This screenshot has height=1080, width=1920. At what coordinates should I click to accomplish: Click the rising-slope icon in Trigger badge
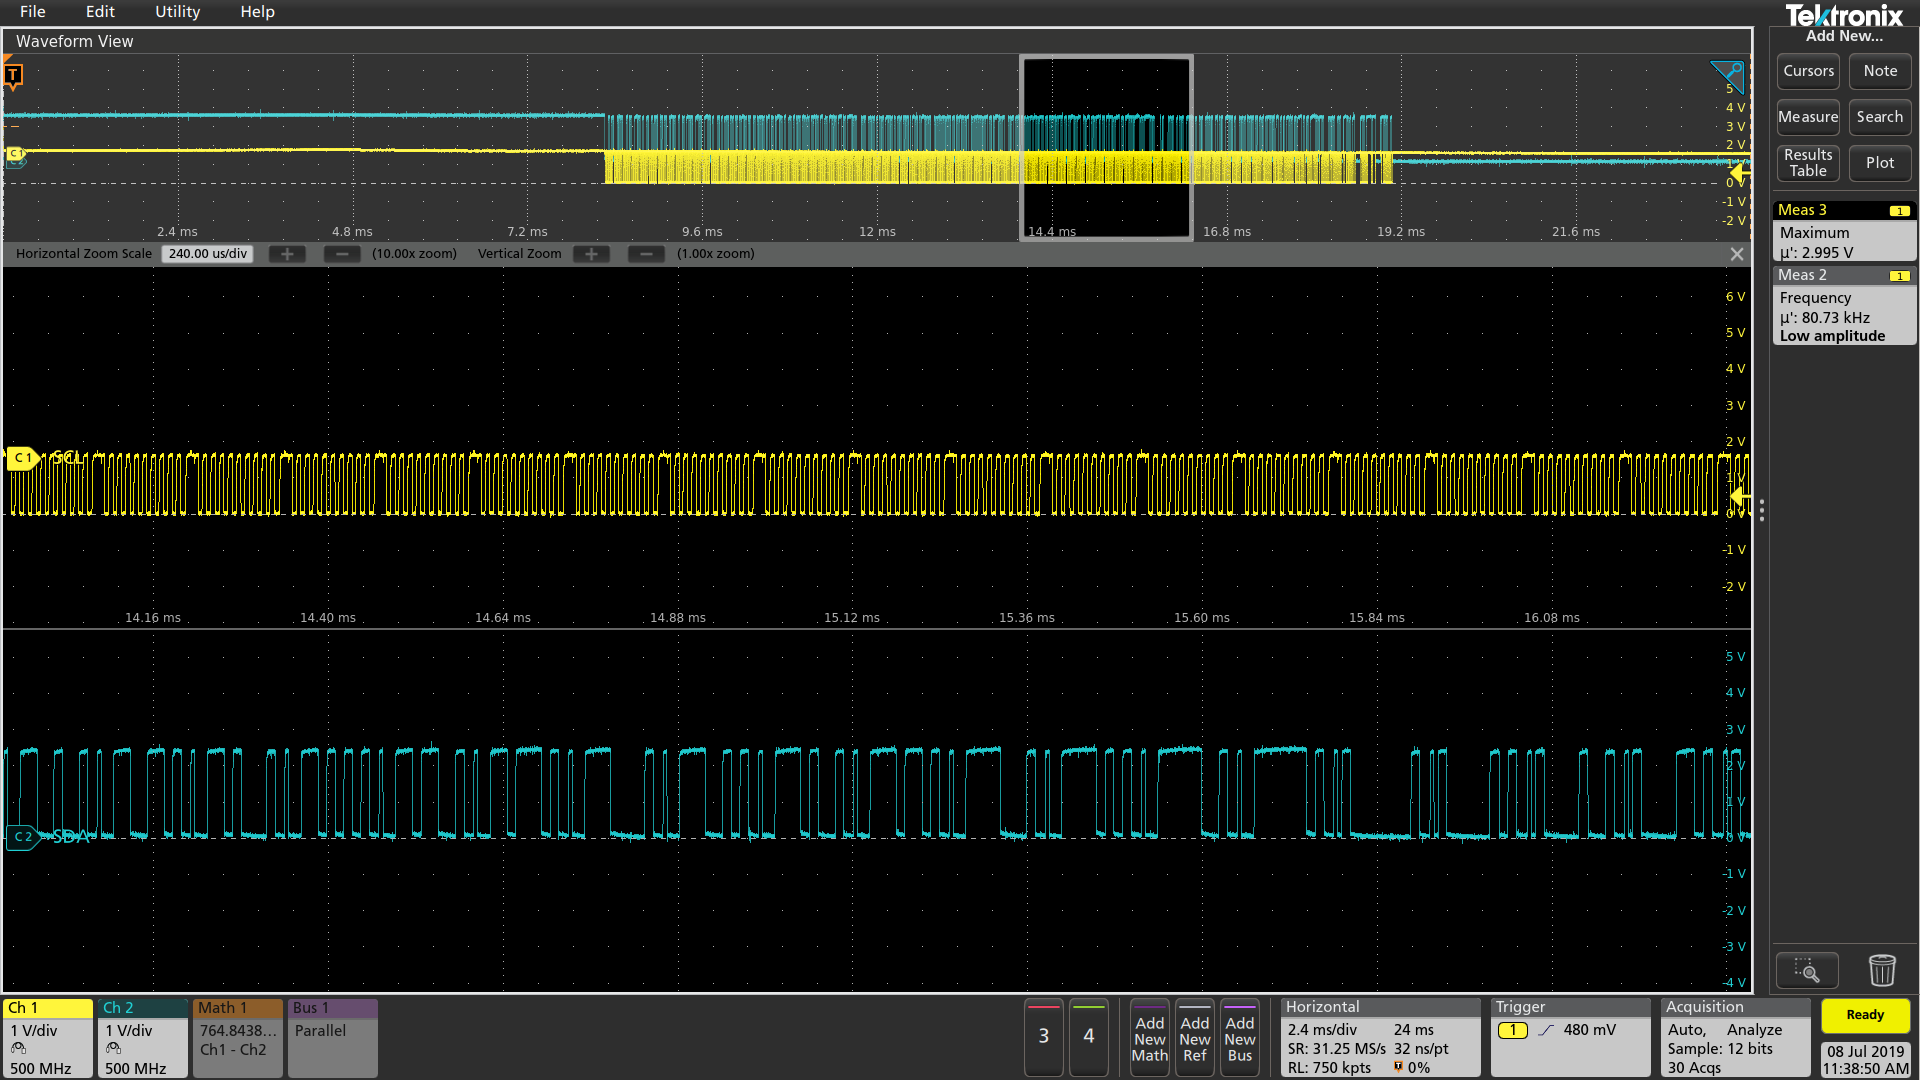[1546, 1029]
